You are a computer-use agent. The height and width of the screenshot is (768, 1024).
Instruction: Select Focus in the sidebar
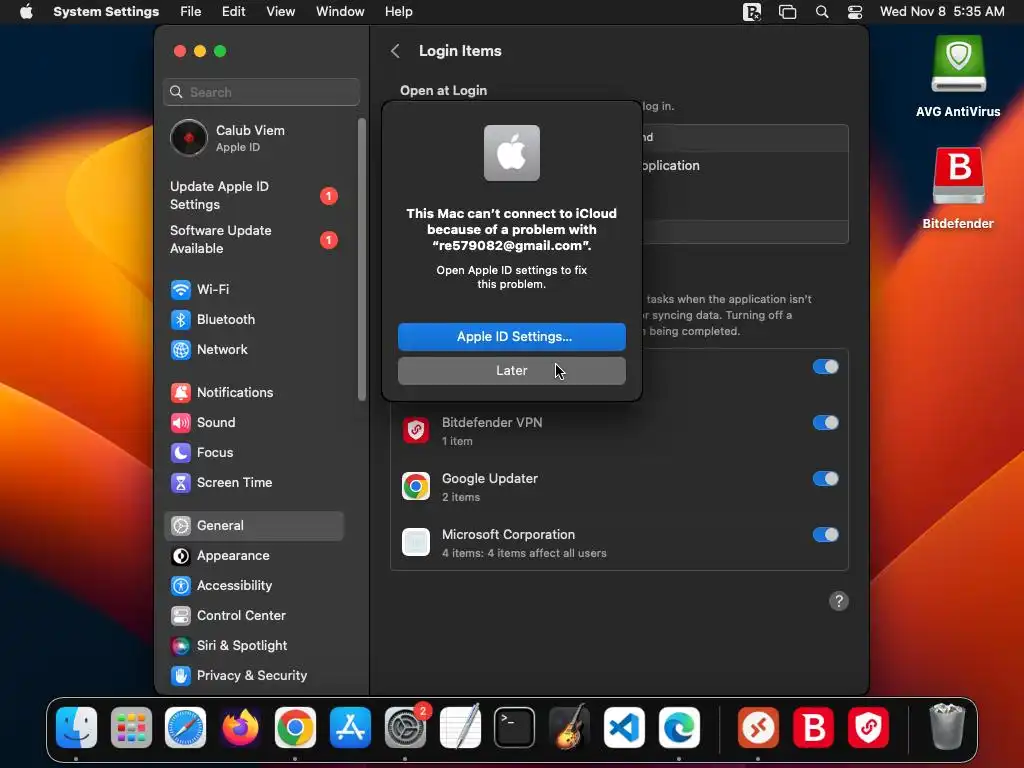(253, 453)
